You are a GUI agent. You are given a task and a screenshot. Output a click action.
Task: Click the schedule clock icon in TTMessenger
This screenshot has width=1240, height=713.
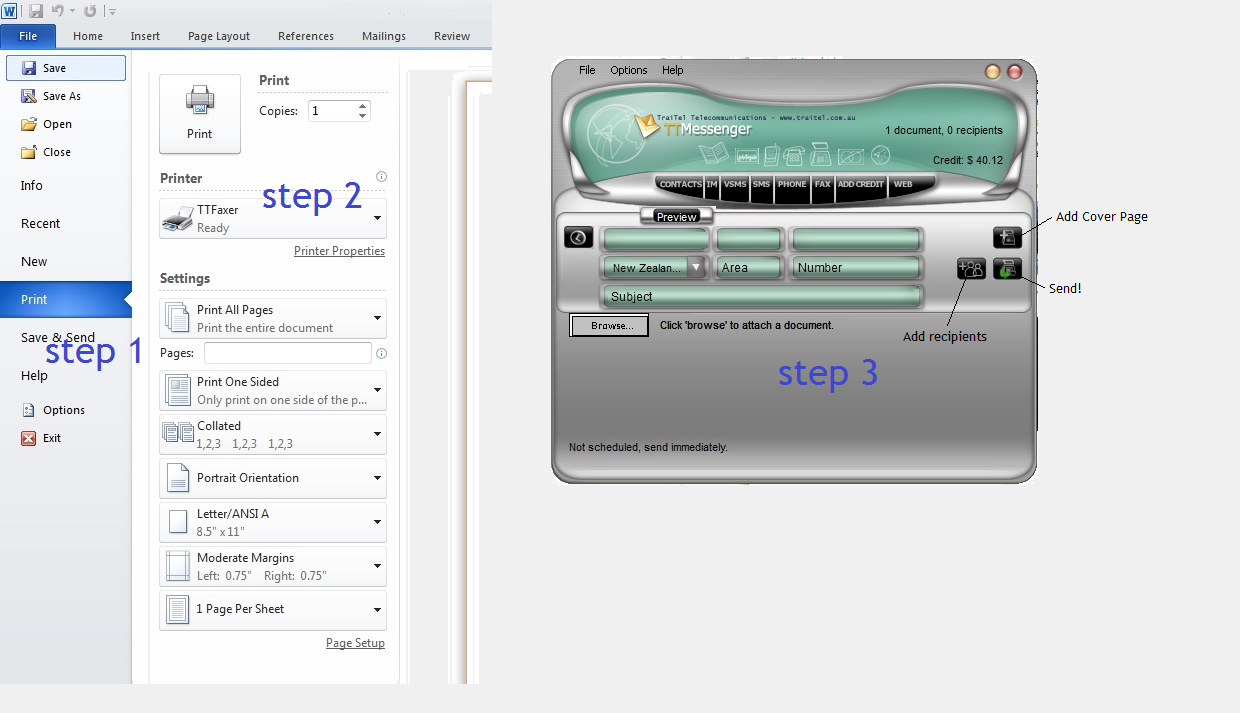(x=578, y=237)
